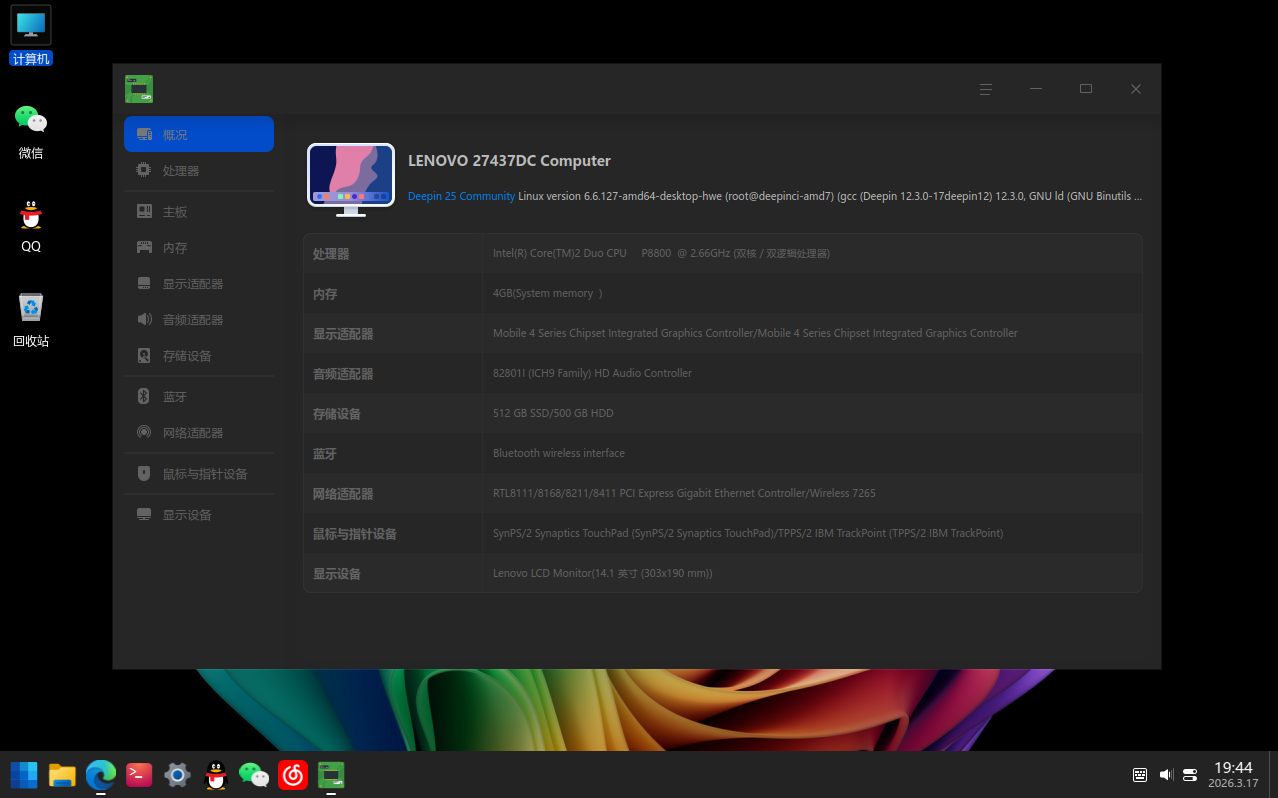The image size is (1278, 798).
Task: Switch to the 处理器 tab label
Action: coord(181,171)
